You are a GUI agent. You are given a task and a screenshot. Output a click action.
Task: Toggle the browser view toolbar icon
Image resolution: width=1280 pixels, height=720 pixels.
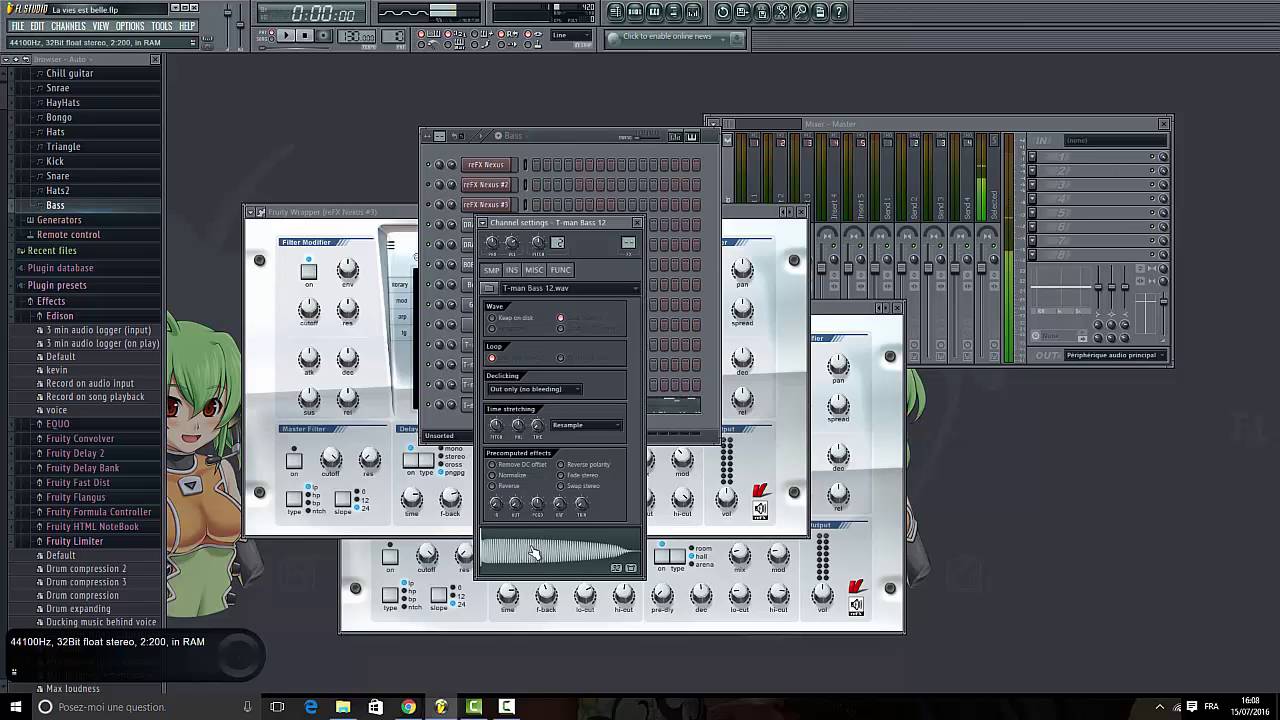coord(674,12)
